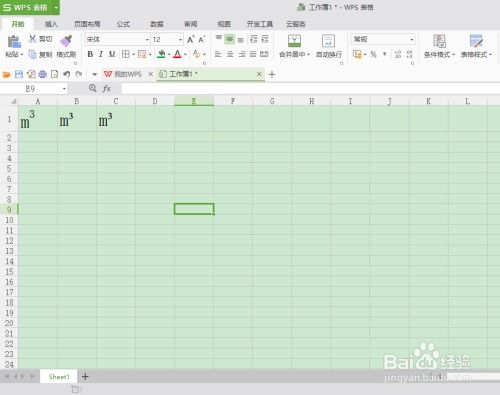Click the print preview icon
The width and height of the screenshot is (500, 395).
tap(54, 74)
